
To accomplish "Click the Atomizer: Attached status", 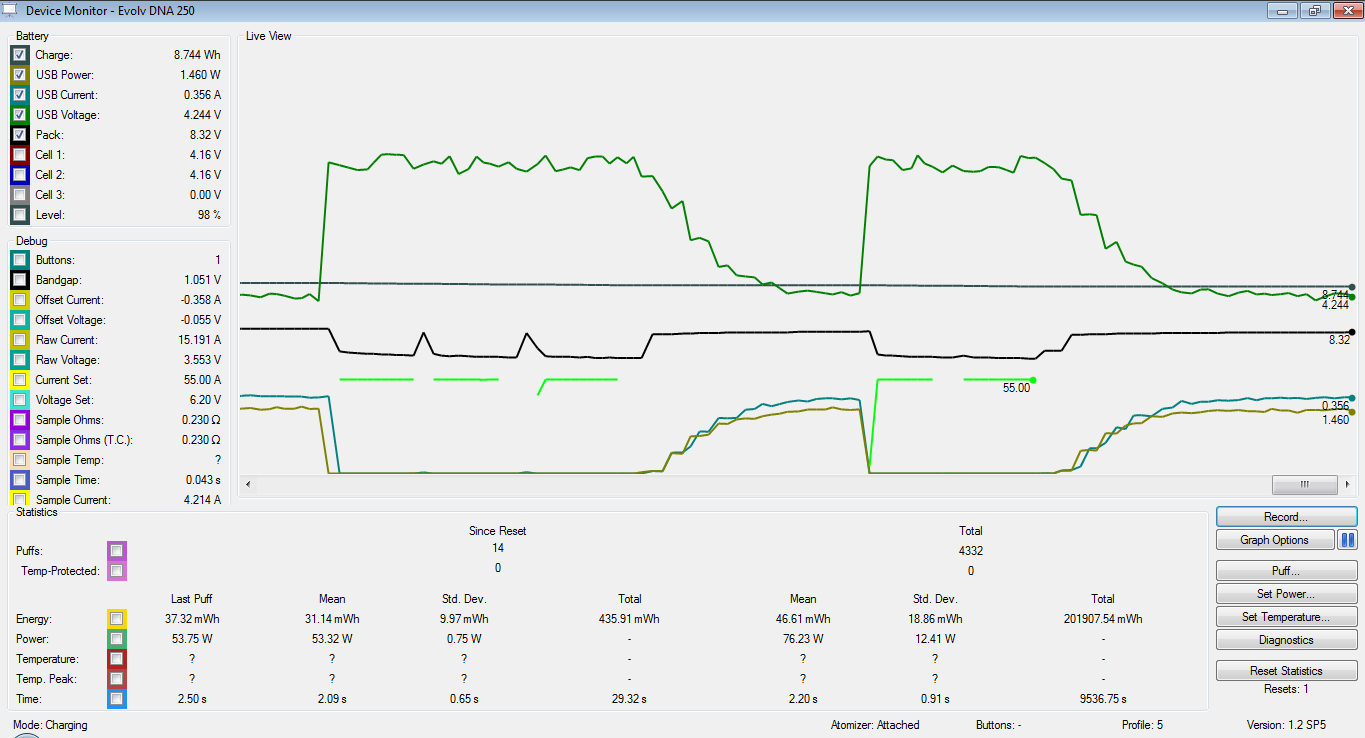I will [875, 725].
